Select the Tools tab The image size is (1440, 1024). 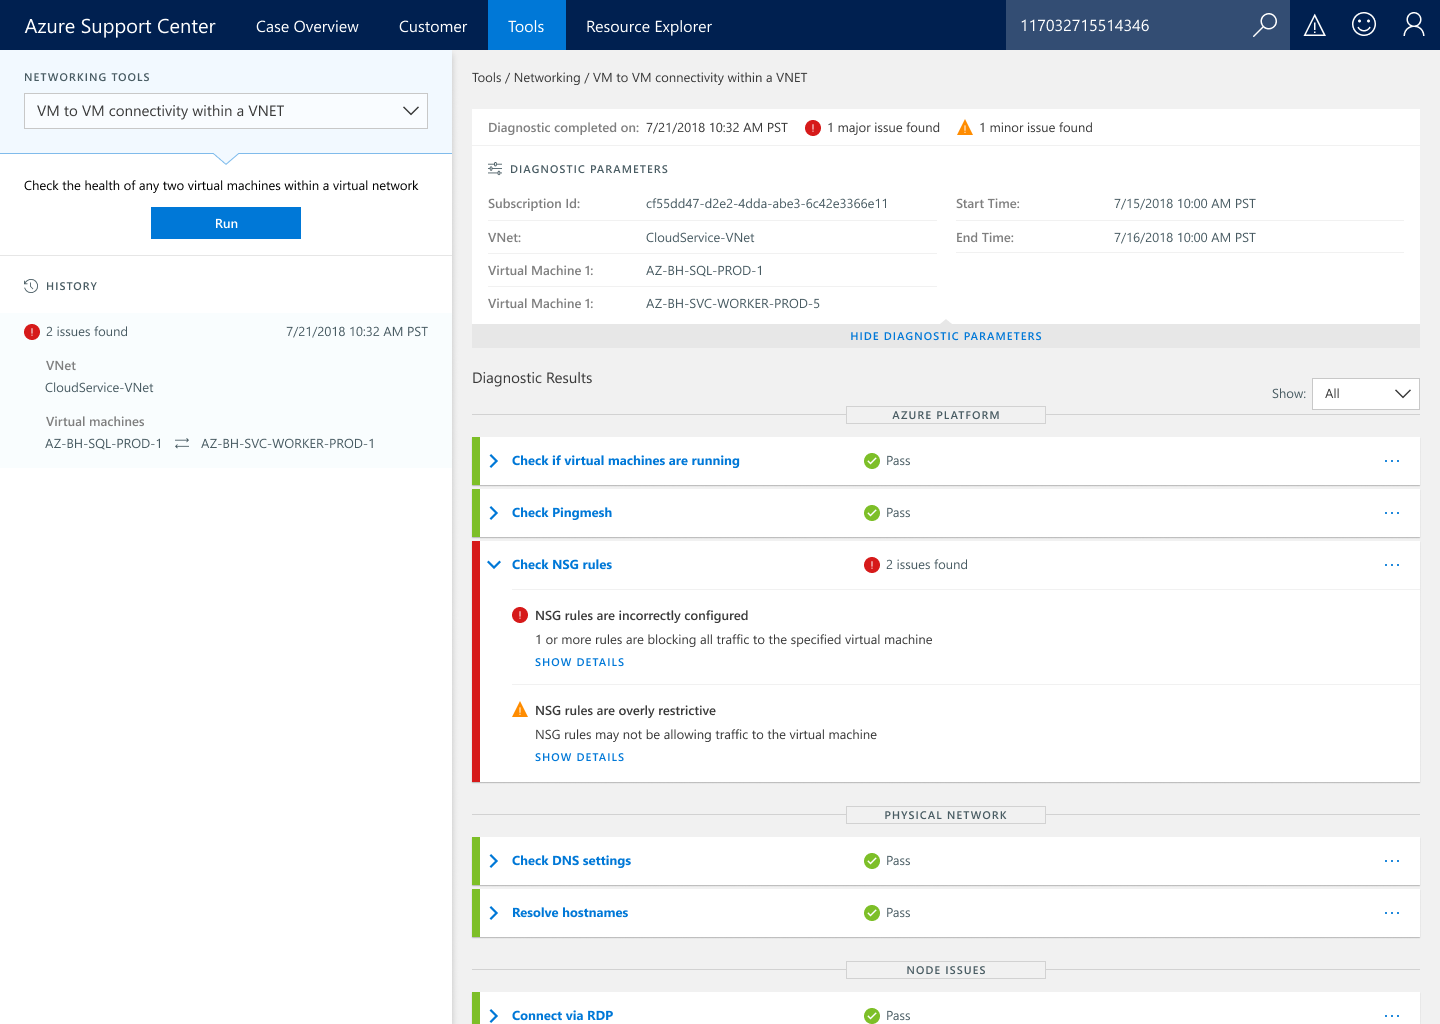pos(526,26)
